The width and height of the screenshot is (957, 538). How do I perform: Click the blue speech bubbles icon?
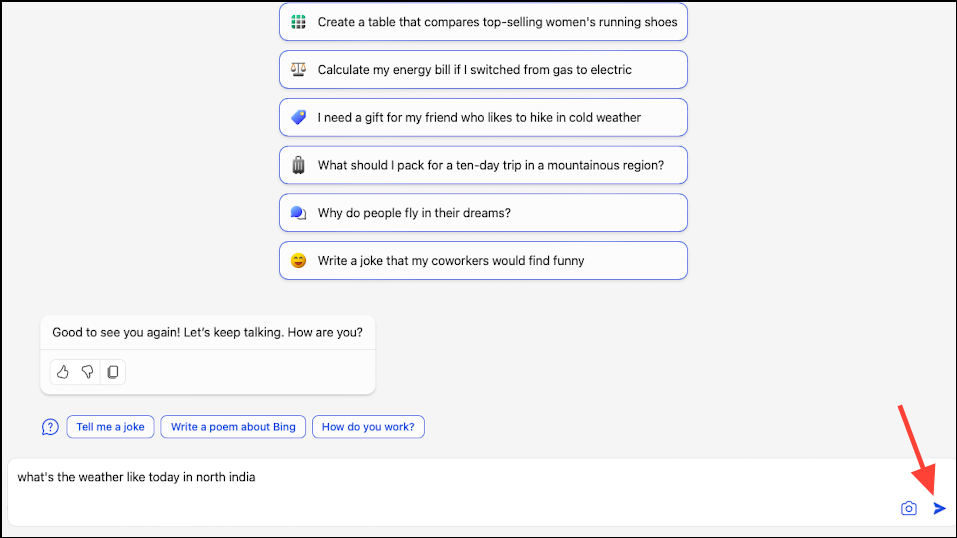tap(298, 213)
